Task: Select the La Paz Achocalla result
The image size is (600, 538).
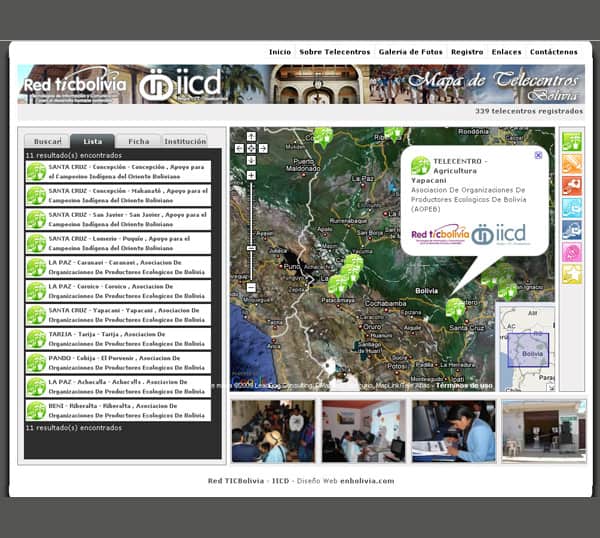Action: [118, 386]
